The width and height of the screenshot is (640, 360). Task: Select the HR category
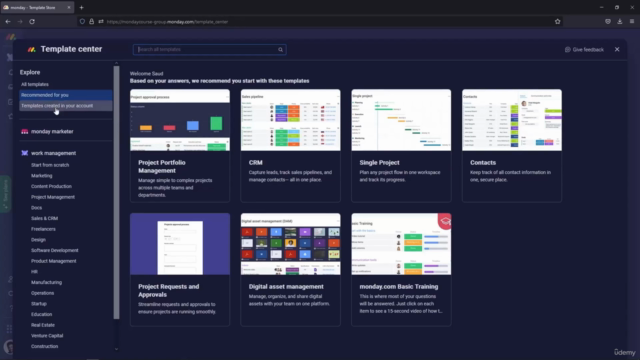click(34, 271)
